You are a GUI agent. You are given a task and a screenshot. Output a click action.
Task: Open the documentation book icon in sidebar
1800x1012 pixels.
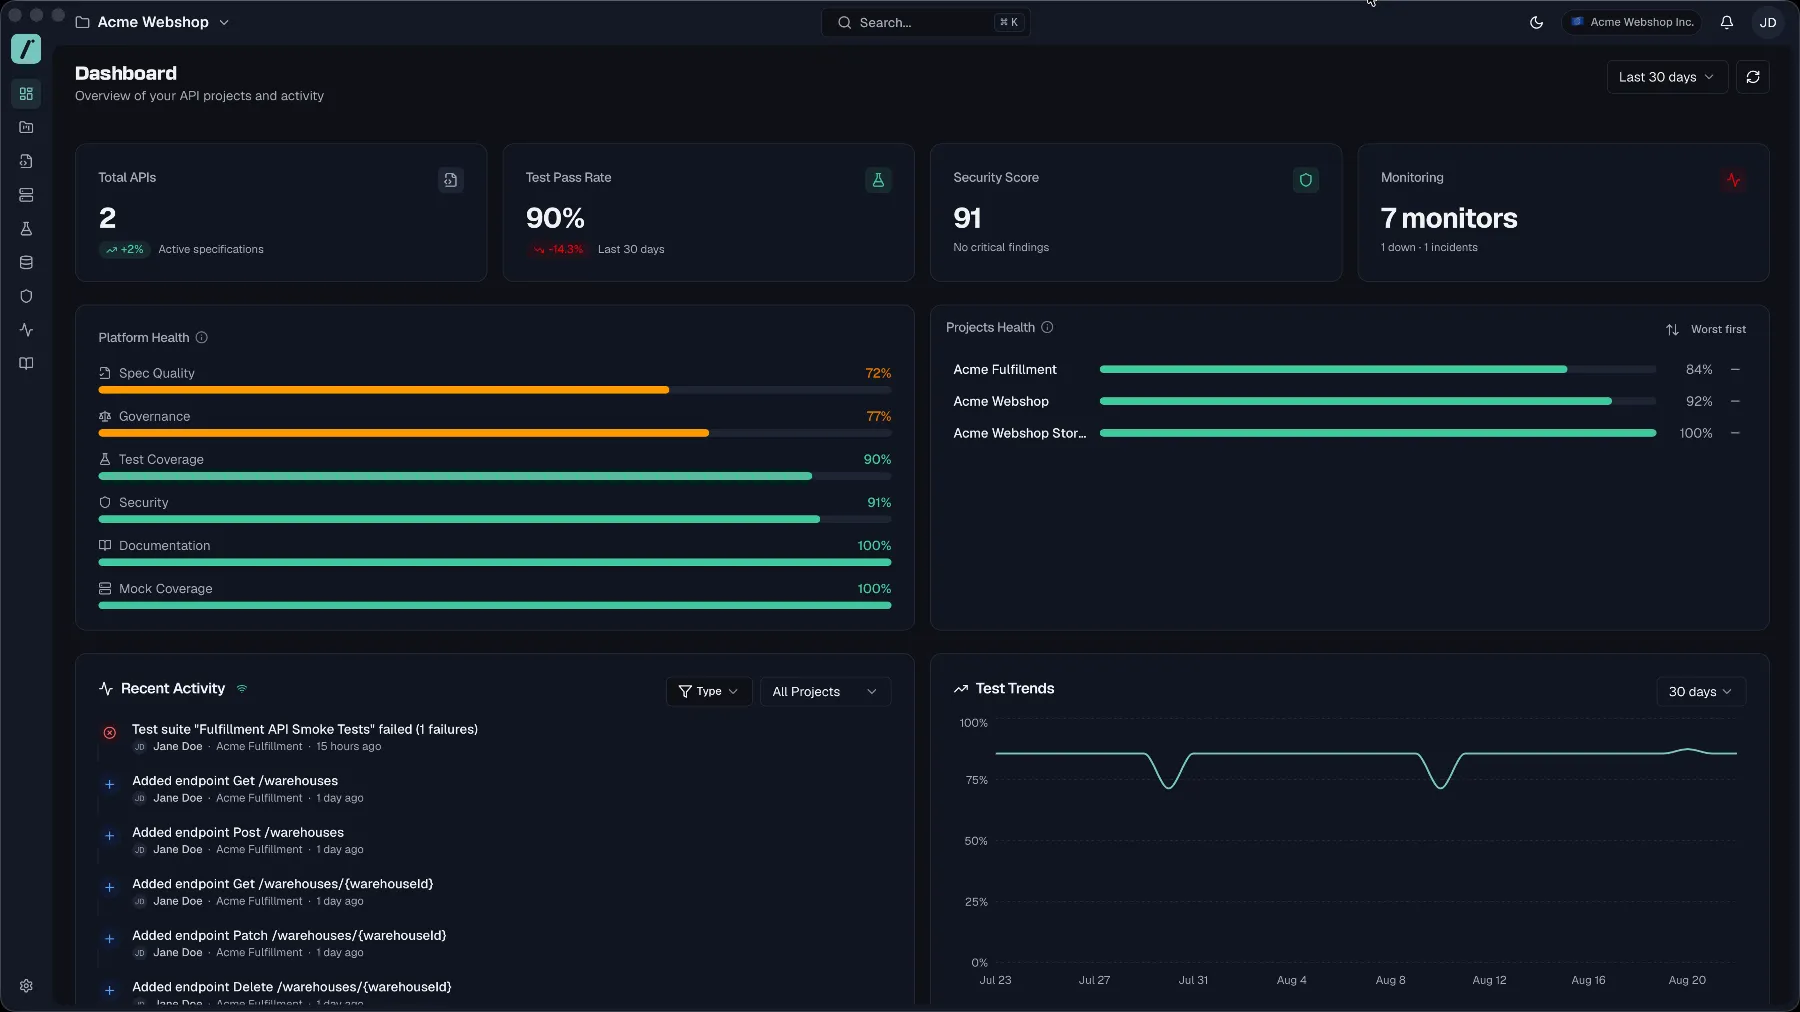pos(26,364)
